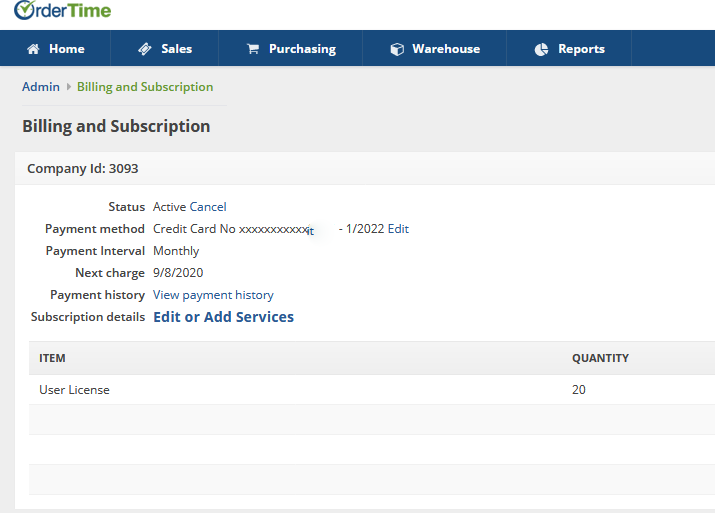Click the Active status text
The height and width of the screenshot is (513, 715).
point(169,207)
